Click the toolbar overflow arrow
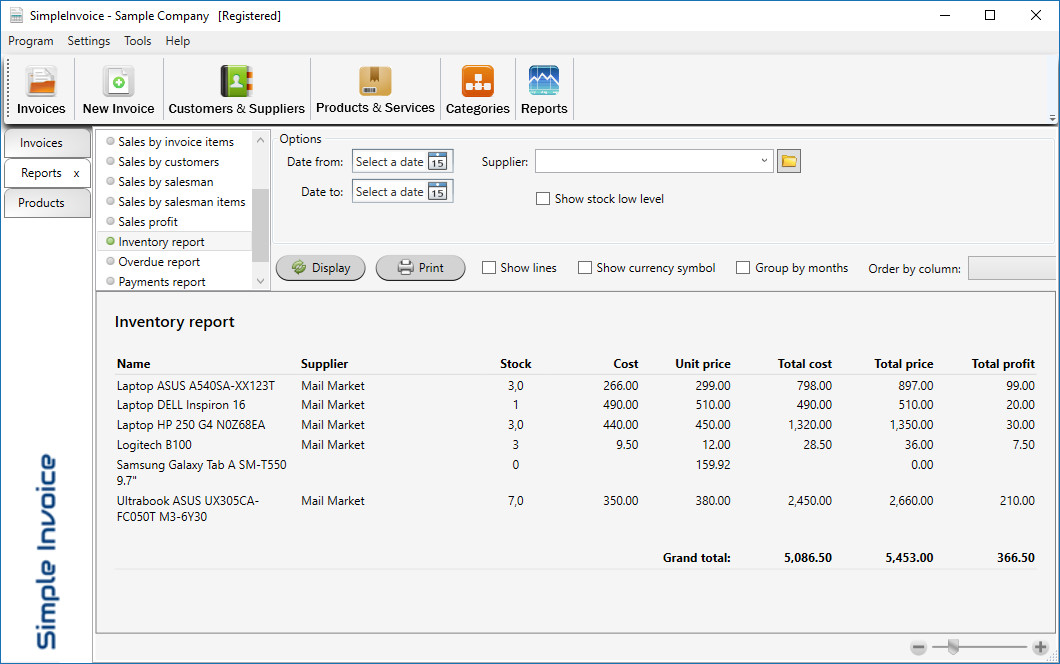The height and width of the screenshot is (664, 1060). pyautogui.click(x=1053, y=118)
